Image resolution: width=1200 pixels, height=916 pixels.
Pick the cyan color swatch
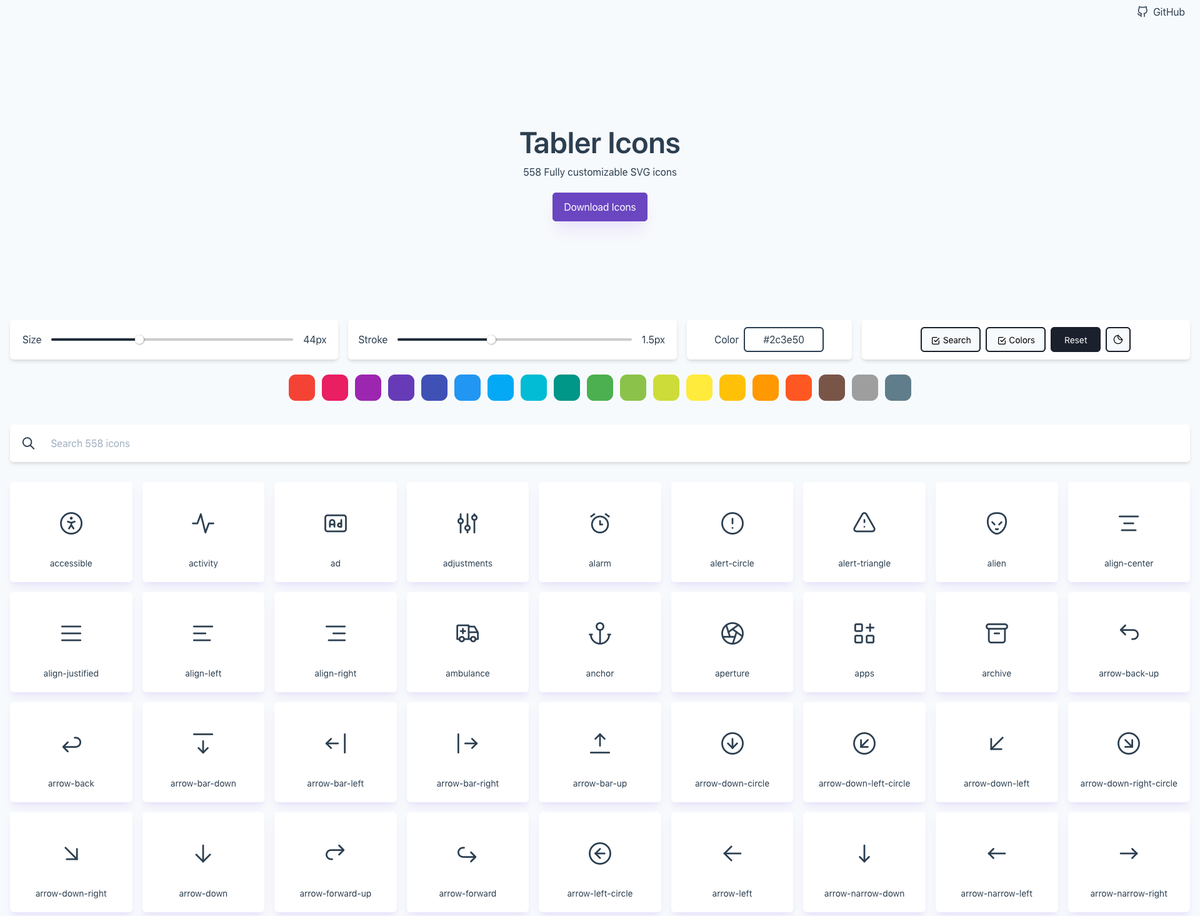pos(533,388)
